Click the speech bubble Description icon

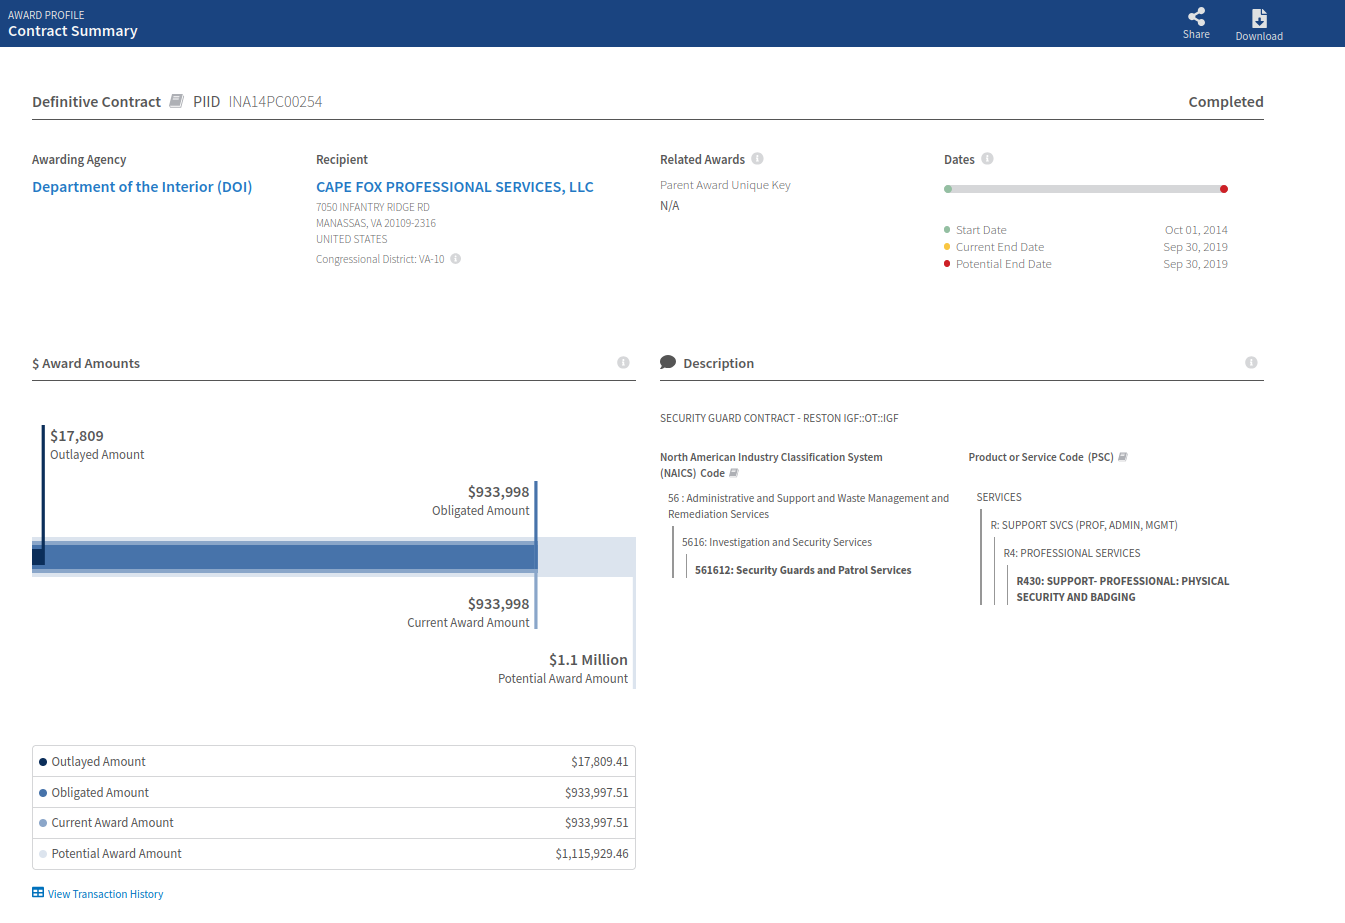668,362
